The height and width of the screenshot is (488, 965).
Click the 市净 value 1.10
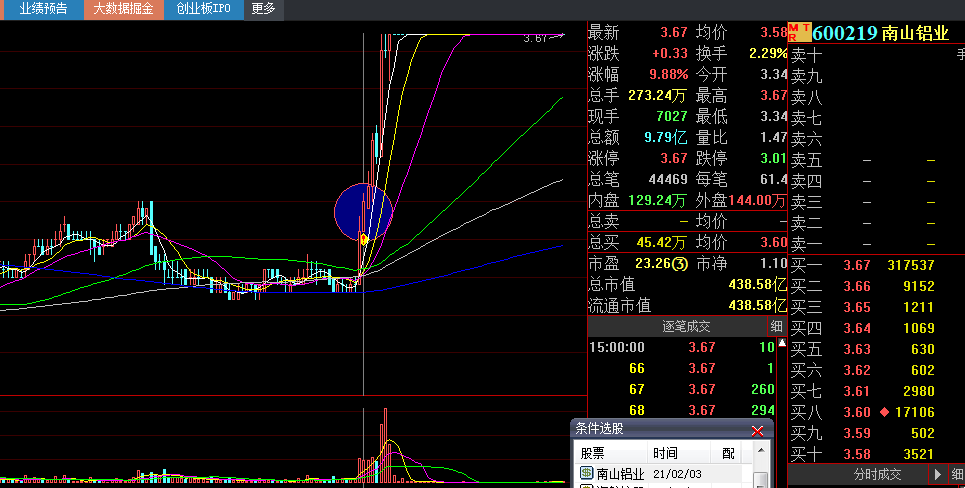[x=774, y=263]
